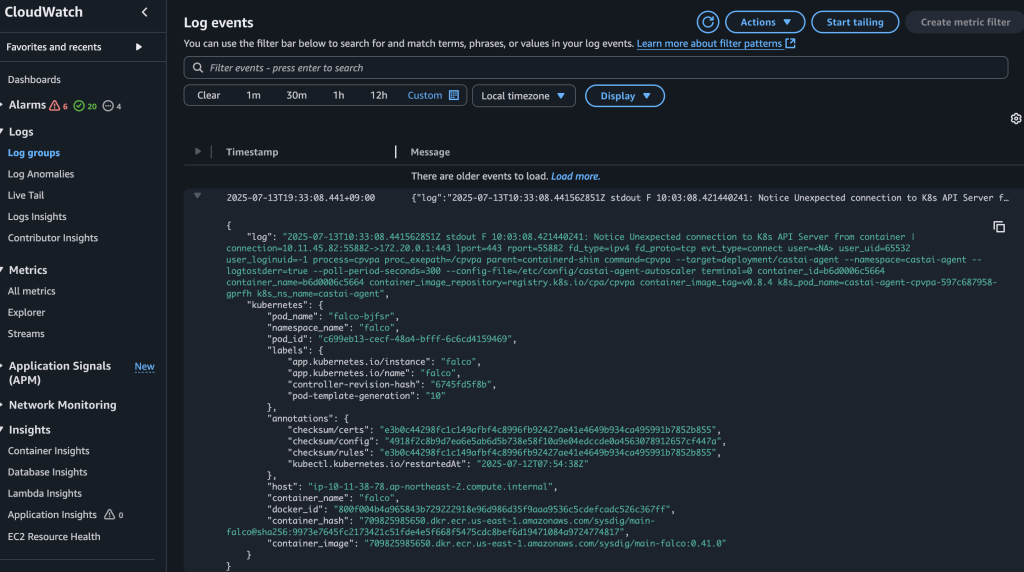Click the Start tailing button
1024x572 pixels.
(855, 22)
